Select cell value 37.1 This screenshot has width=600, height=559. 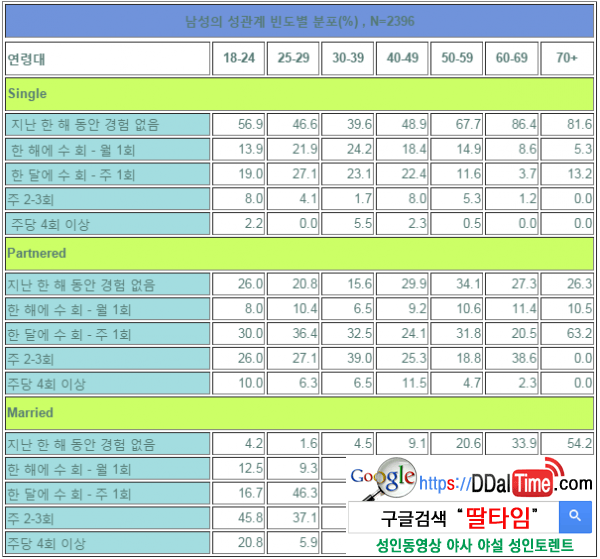click(x=293, y=518)
